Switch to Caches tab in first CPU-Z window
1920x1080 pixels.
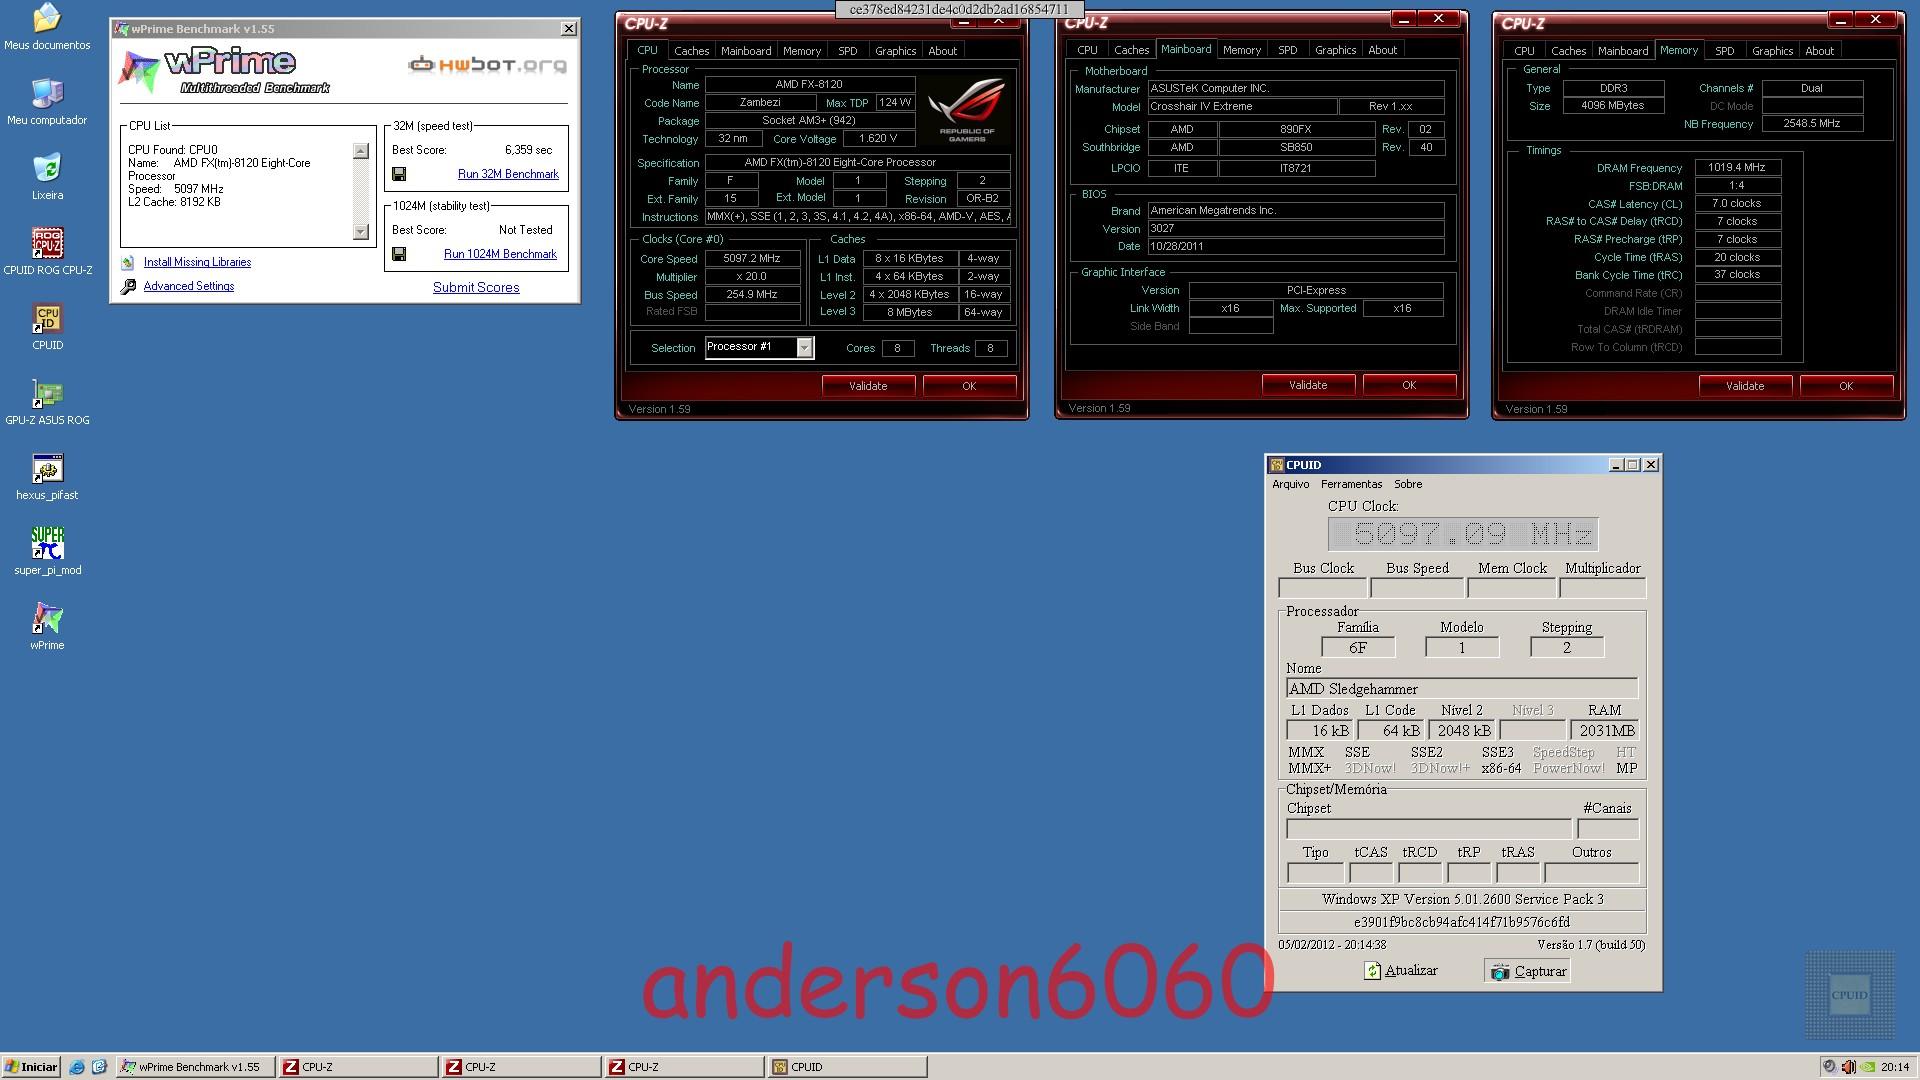click(691, 51)
